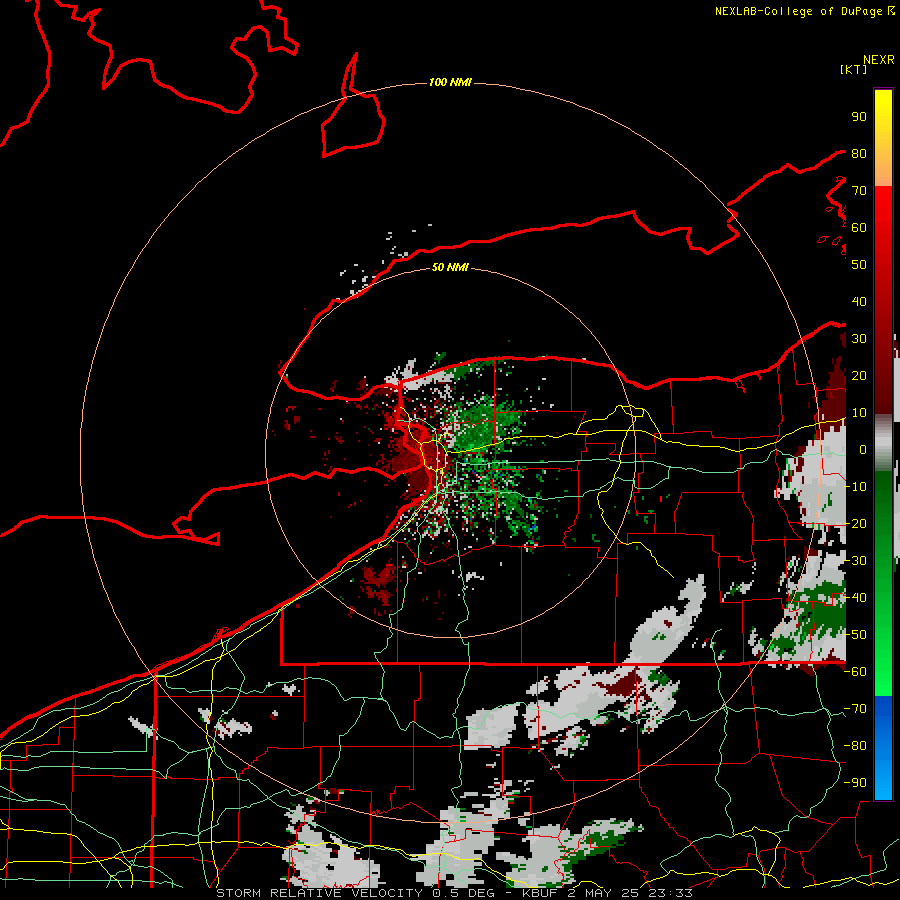Click the -90 value on the color scale
Image resolution: width=900 pixels, height=900 pixels.
click(x=855, y=783)
